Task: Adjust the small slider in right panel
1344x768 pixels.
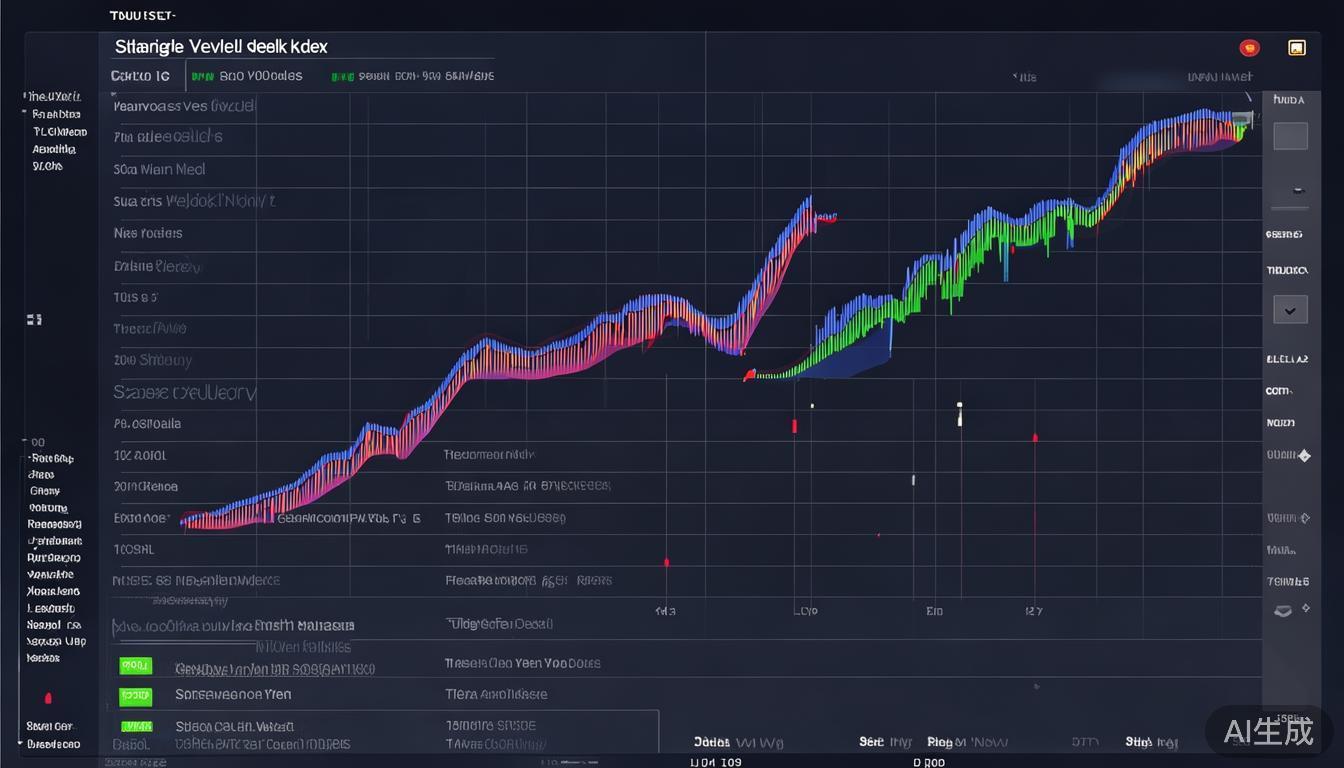Action: click(1296, 190)
